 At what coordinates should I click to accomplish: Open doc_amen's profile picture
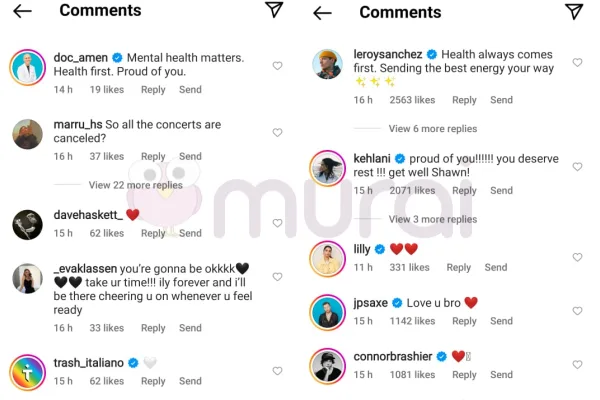(x=27, y=67)
